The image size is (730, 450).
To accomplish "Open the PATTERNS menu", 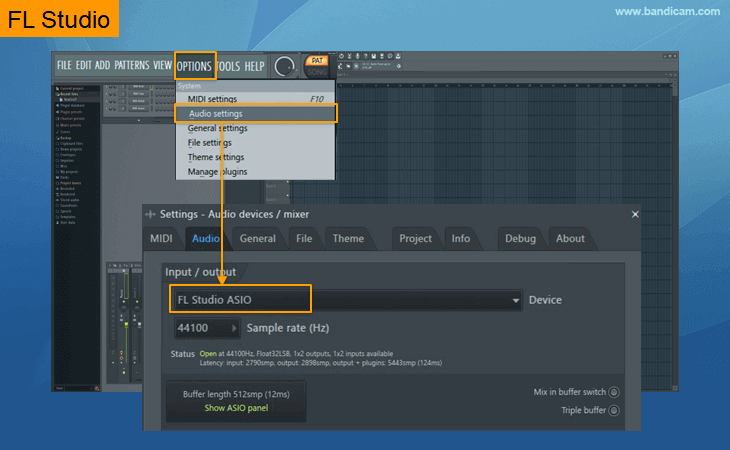I will (132, 65).
